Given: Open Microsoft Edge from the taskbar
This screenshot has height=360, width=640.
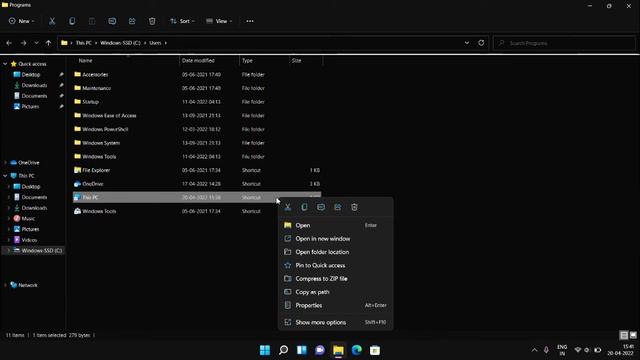Looking at the screenshot, I should 357,350.
